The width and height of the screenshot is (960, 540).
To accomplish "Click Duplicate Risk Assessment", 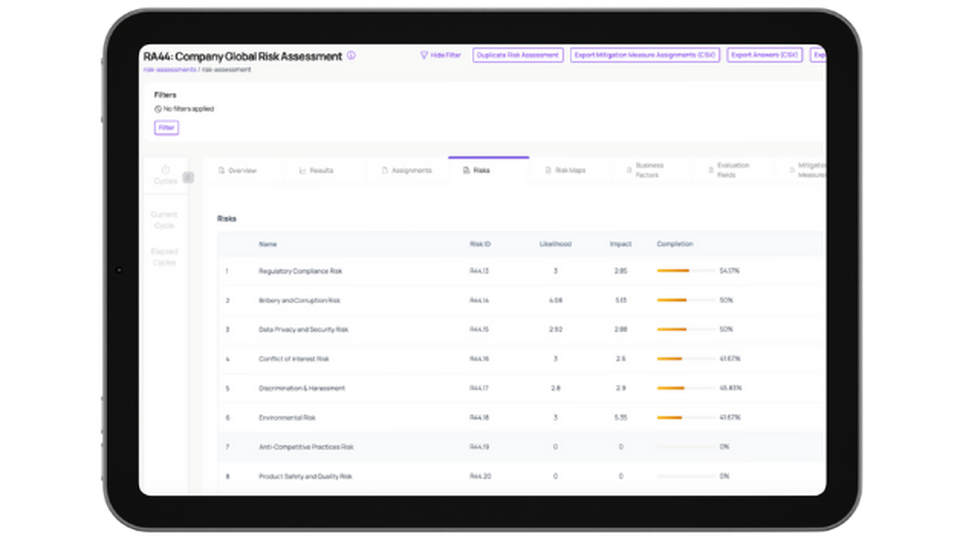I will [518, 55].
